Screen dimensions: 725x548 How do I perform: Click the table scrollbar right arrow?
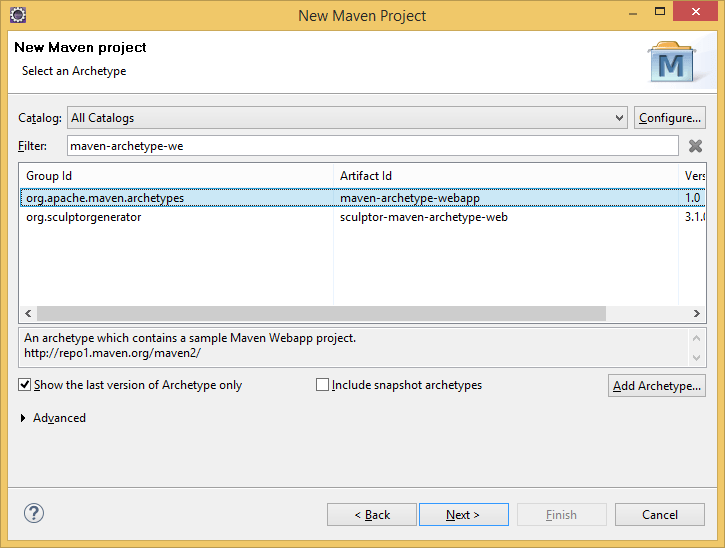click(x=697, y=314)
